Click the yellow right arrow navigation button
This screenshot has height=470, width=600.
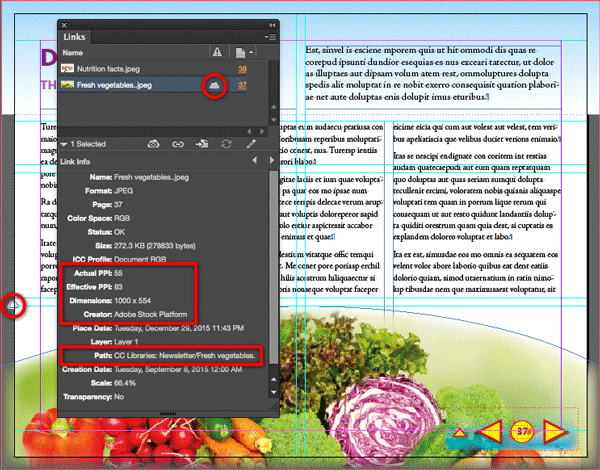(555, 432)
